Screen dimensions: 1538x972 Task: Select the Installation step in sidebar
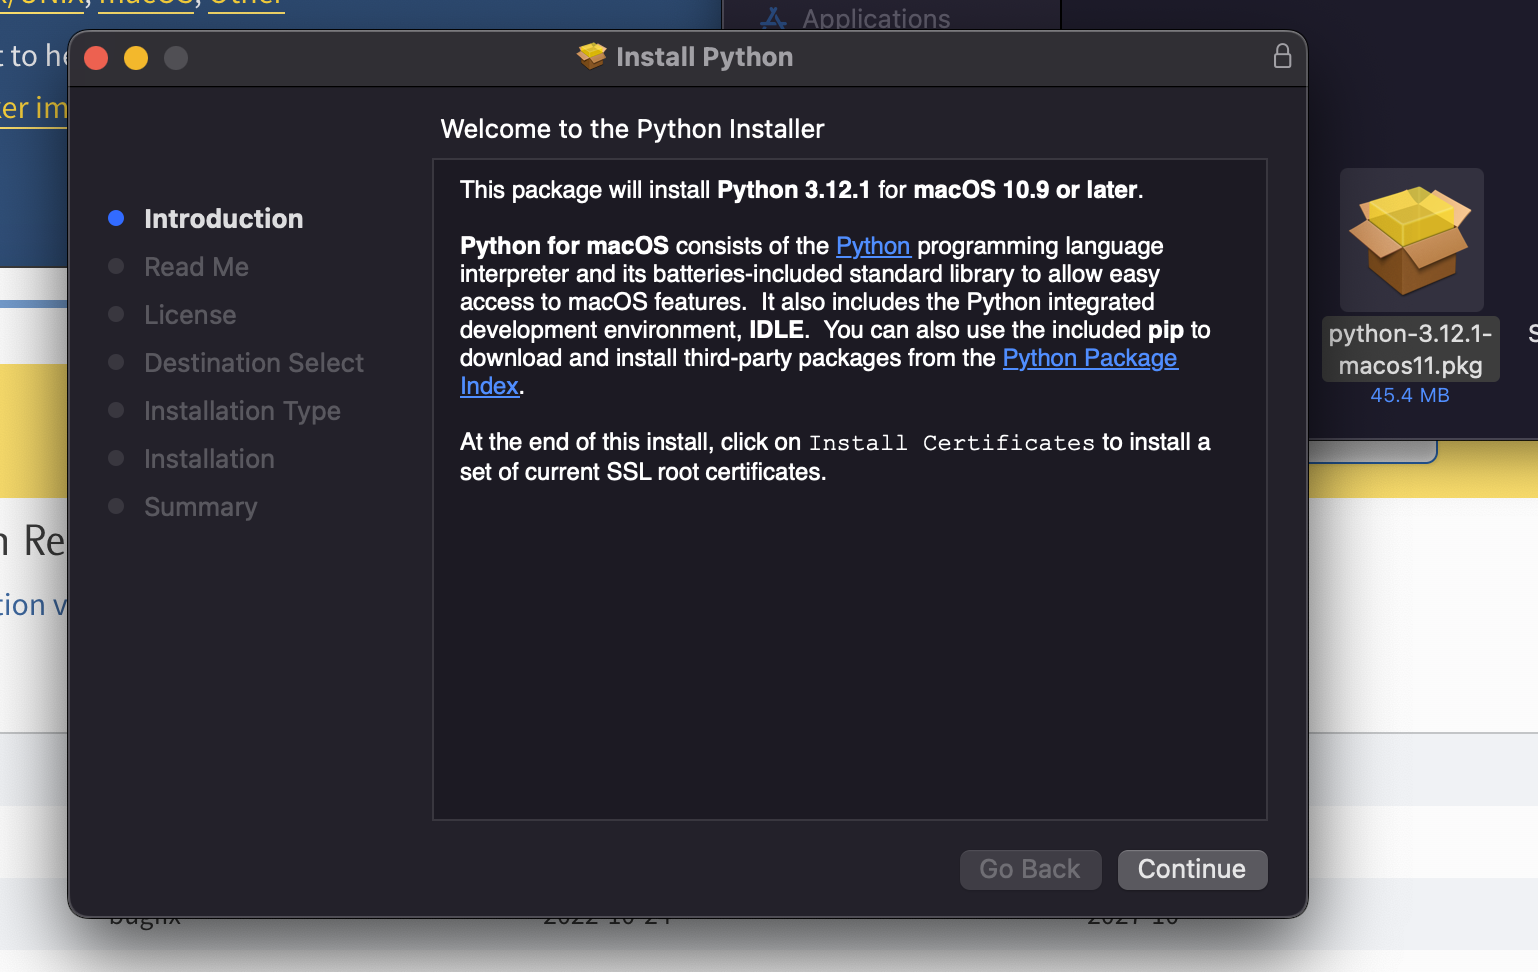[x=209, y=459]
